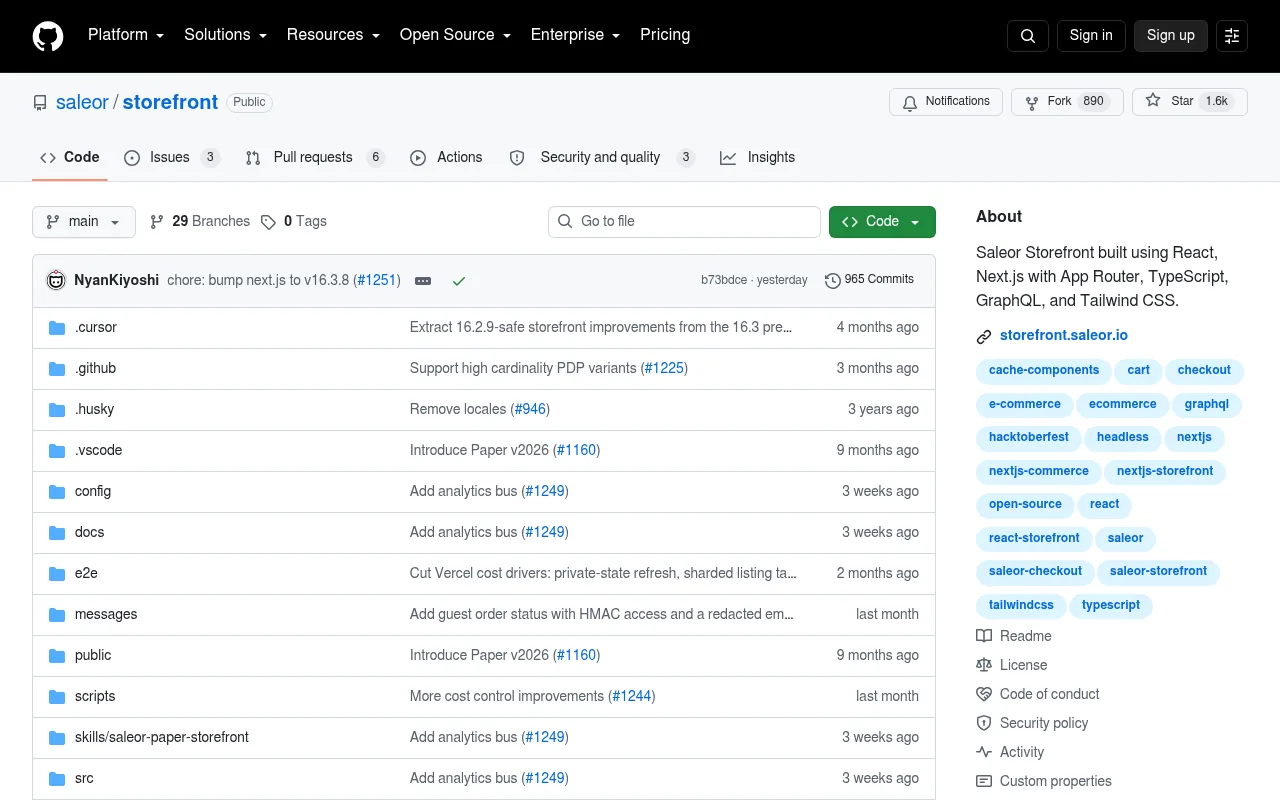This screenshot has height=800, width=1280.
Task: Click the green commit status checkmark
Action: pos(459,281)
